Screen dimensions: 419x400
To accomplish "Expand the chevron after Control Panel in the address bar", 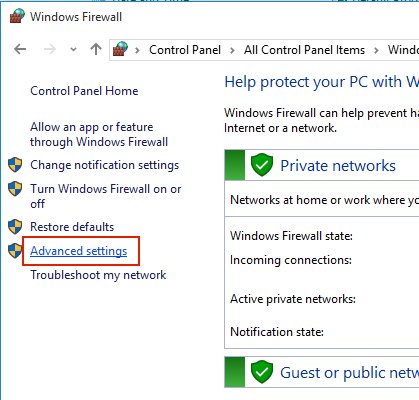I will (232, 50).
